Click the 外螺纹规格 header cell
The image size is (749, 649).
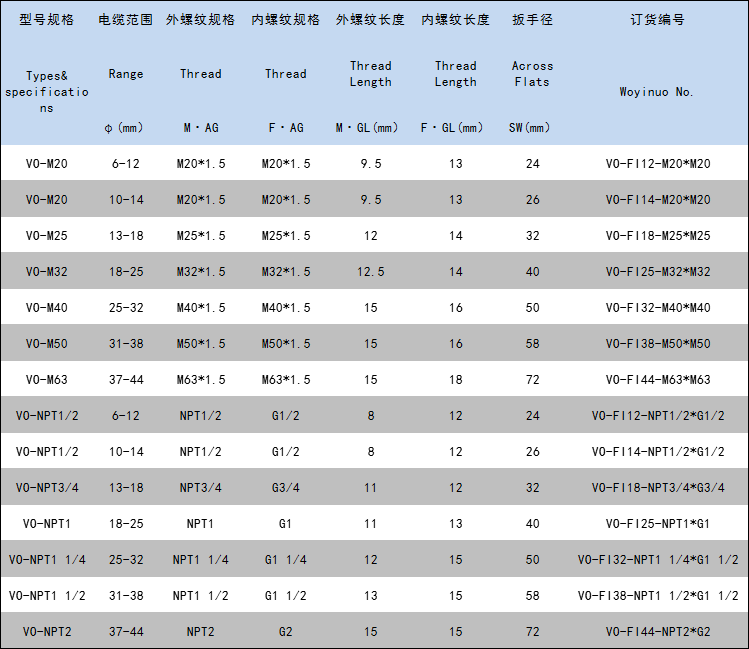200,20
